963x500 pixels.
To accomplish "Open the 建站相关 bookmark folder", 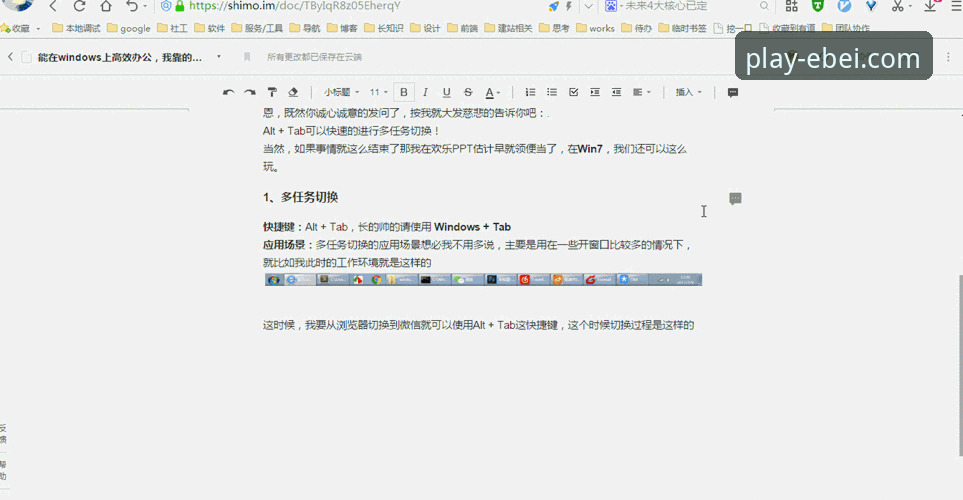I will click(x=509, y=28).
